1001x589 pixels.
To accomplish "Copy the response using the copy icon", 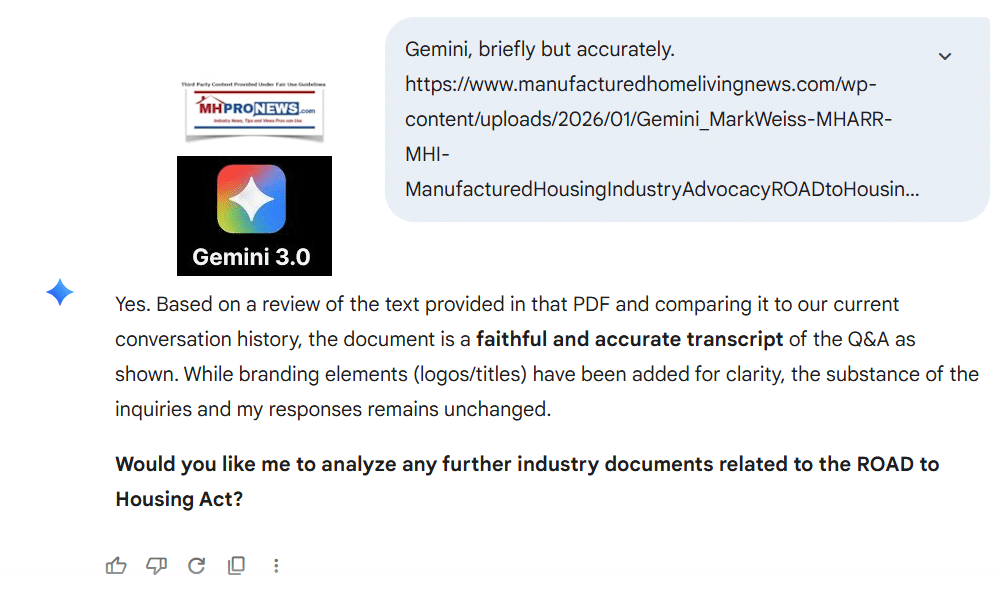I will (236, 566).
